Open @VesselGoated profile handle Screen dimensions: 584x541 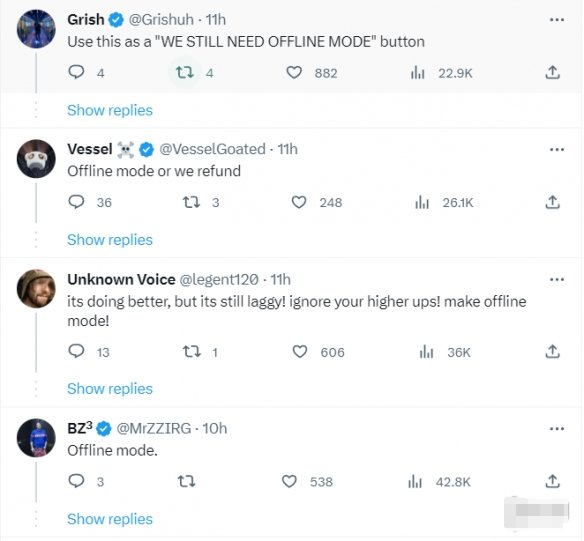tap(212, 149)
